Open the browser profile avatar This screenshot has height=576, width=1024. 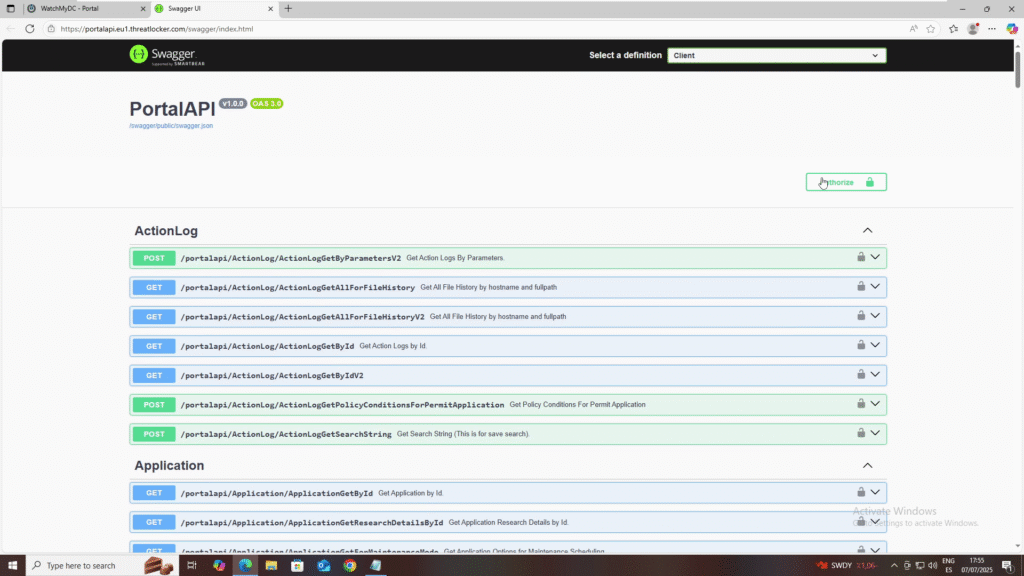click(973, 29)
